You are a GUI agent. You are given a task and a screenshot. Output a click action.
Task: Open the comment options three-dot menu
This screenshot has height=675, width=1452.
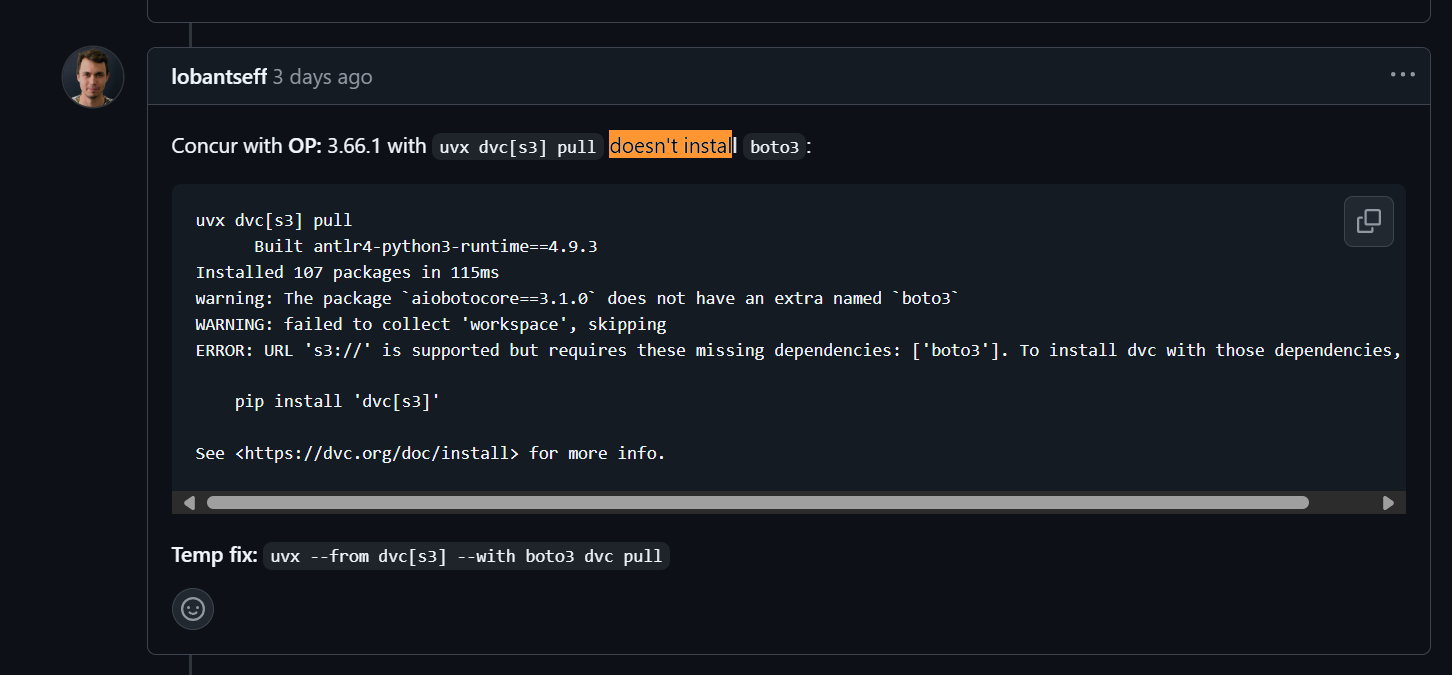click(1402, 75)
